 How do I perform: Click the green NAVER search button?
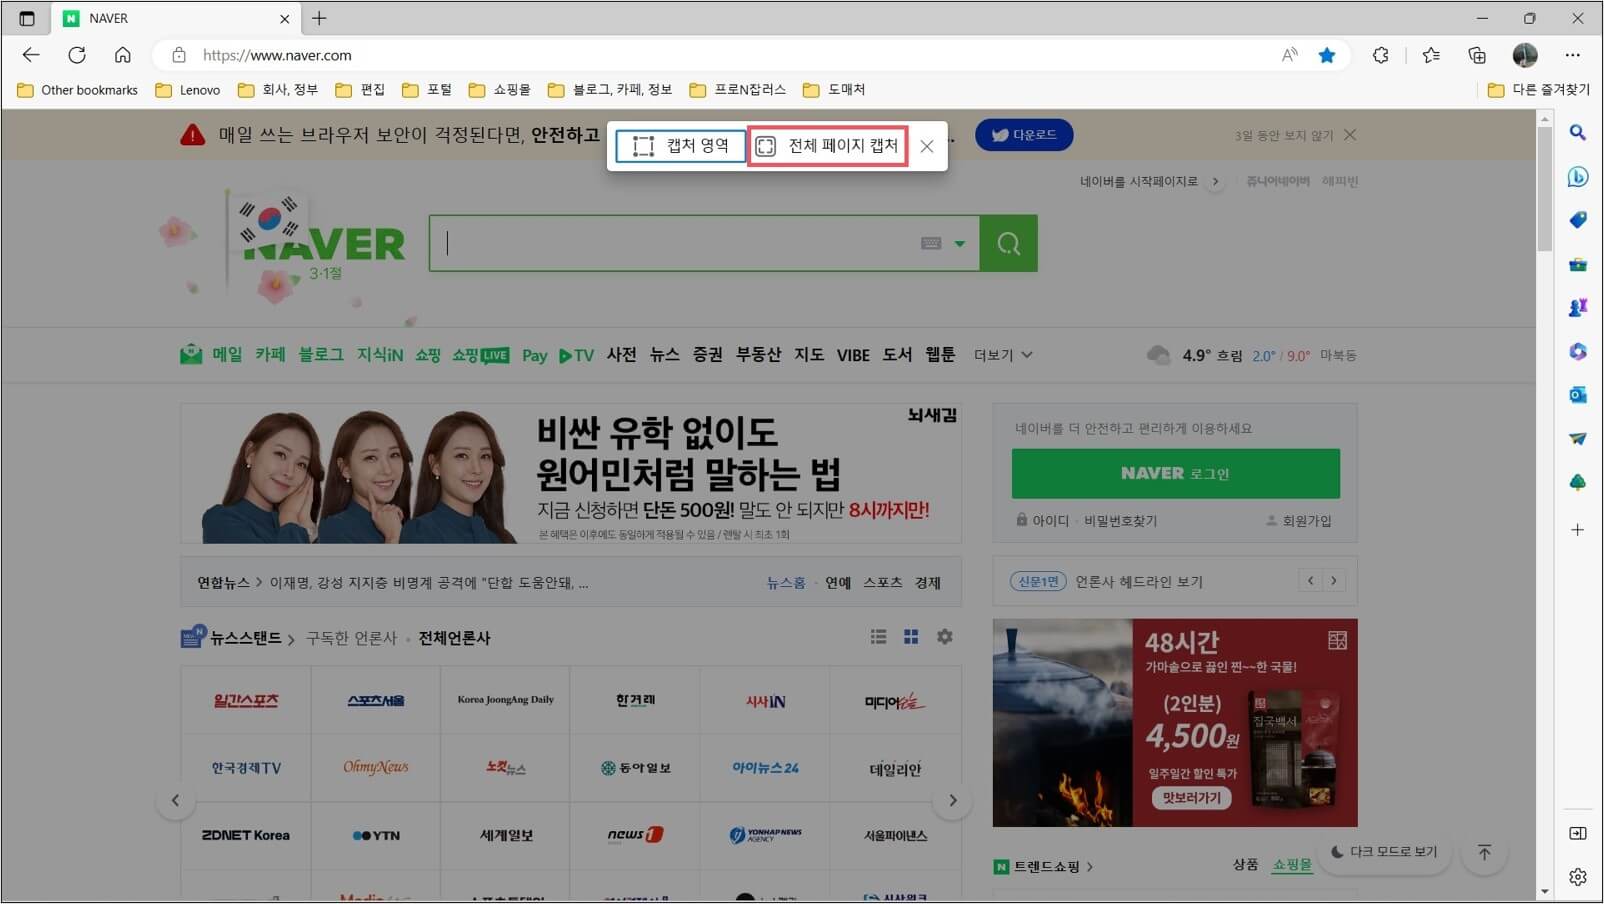tap(1008, 243)
